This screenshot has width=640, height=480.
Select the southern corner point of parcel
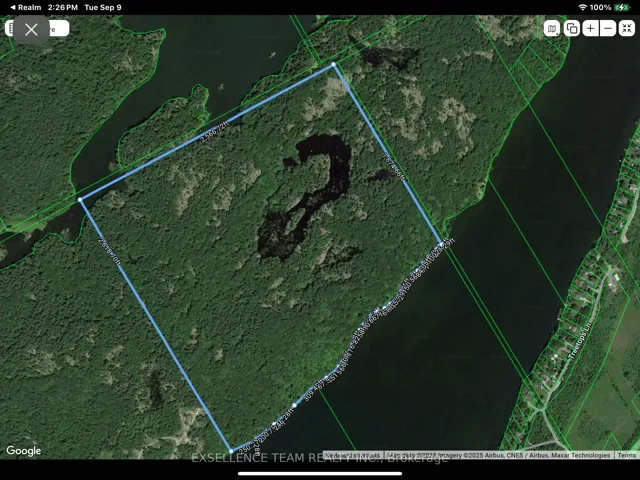230,451
